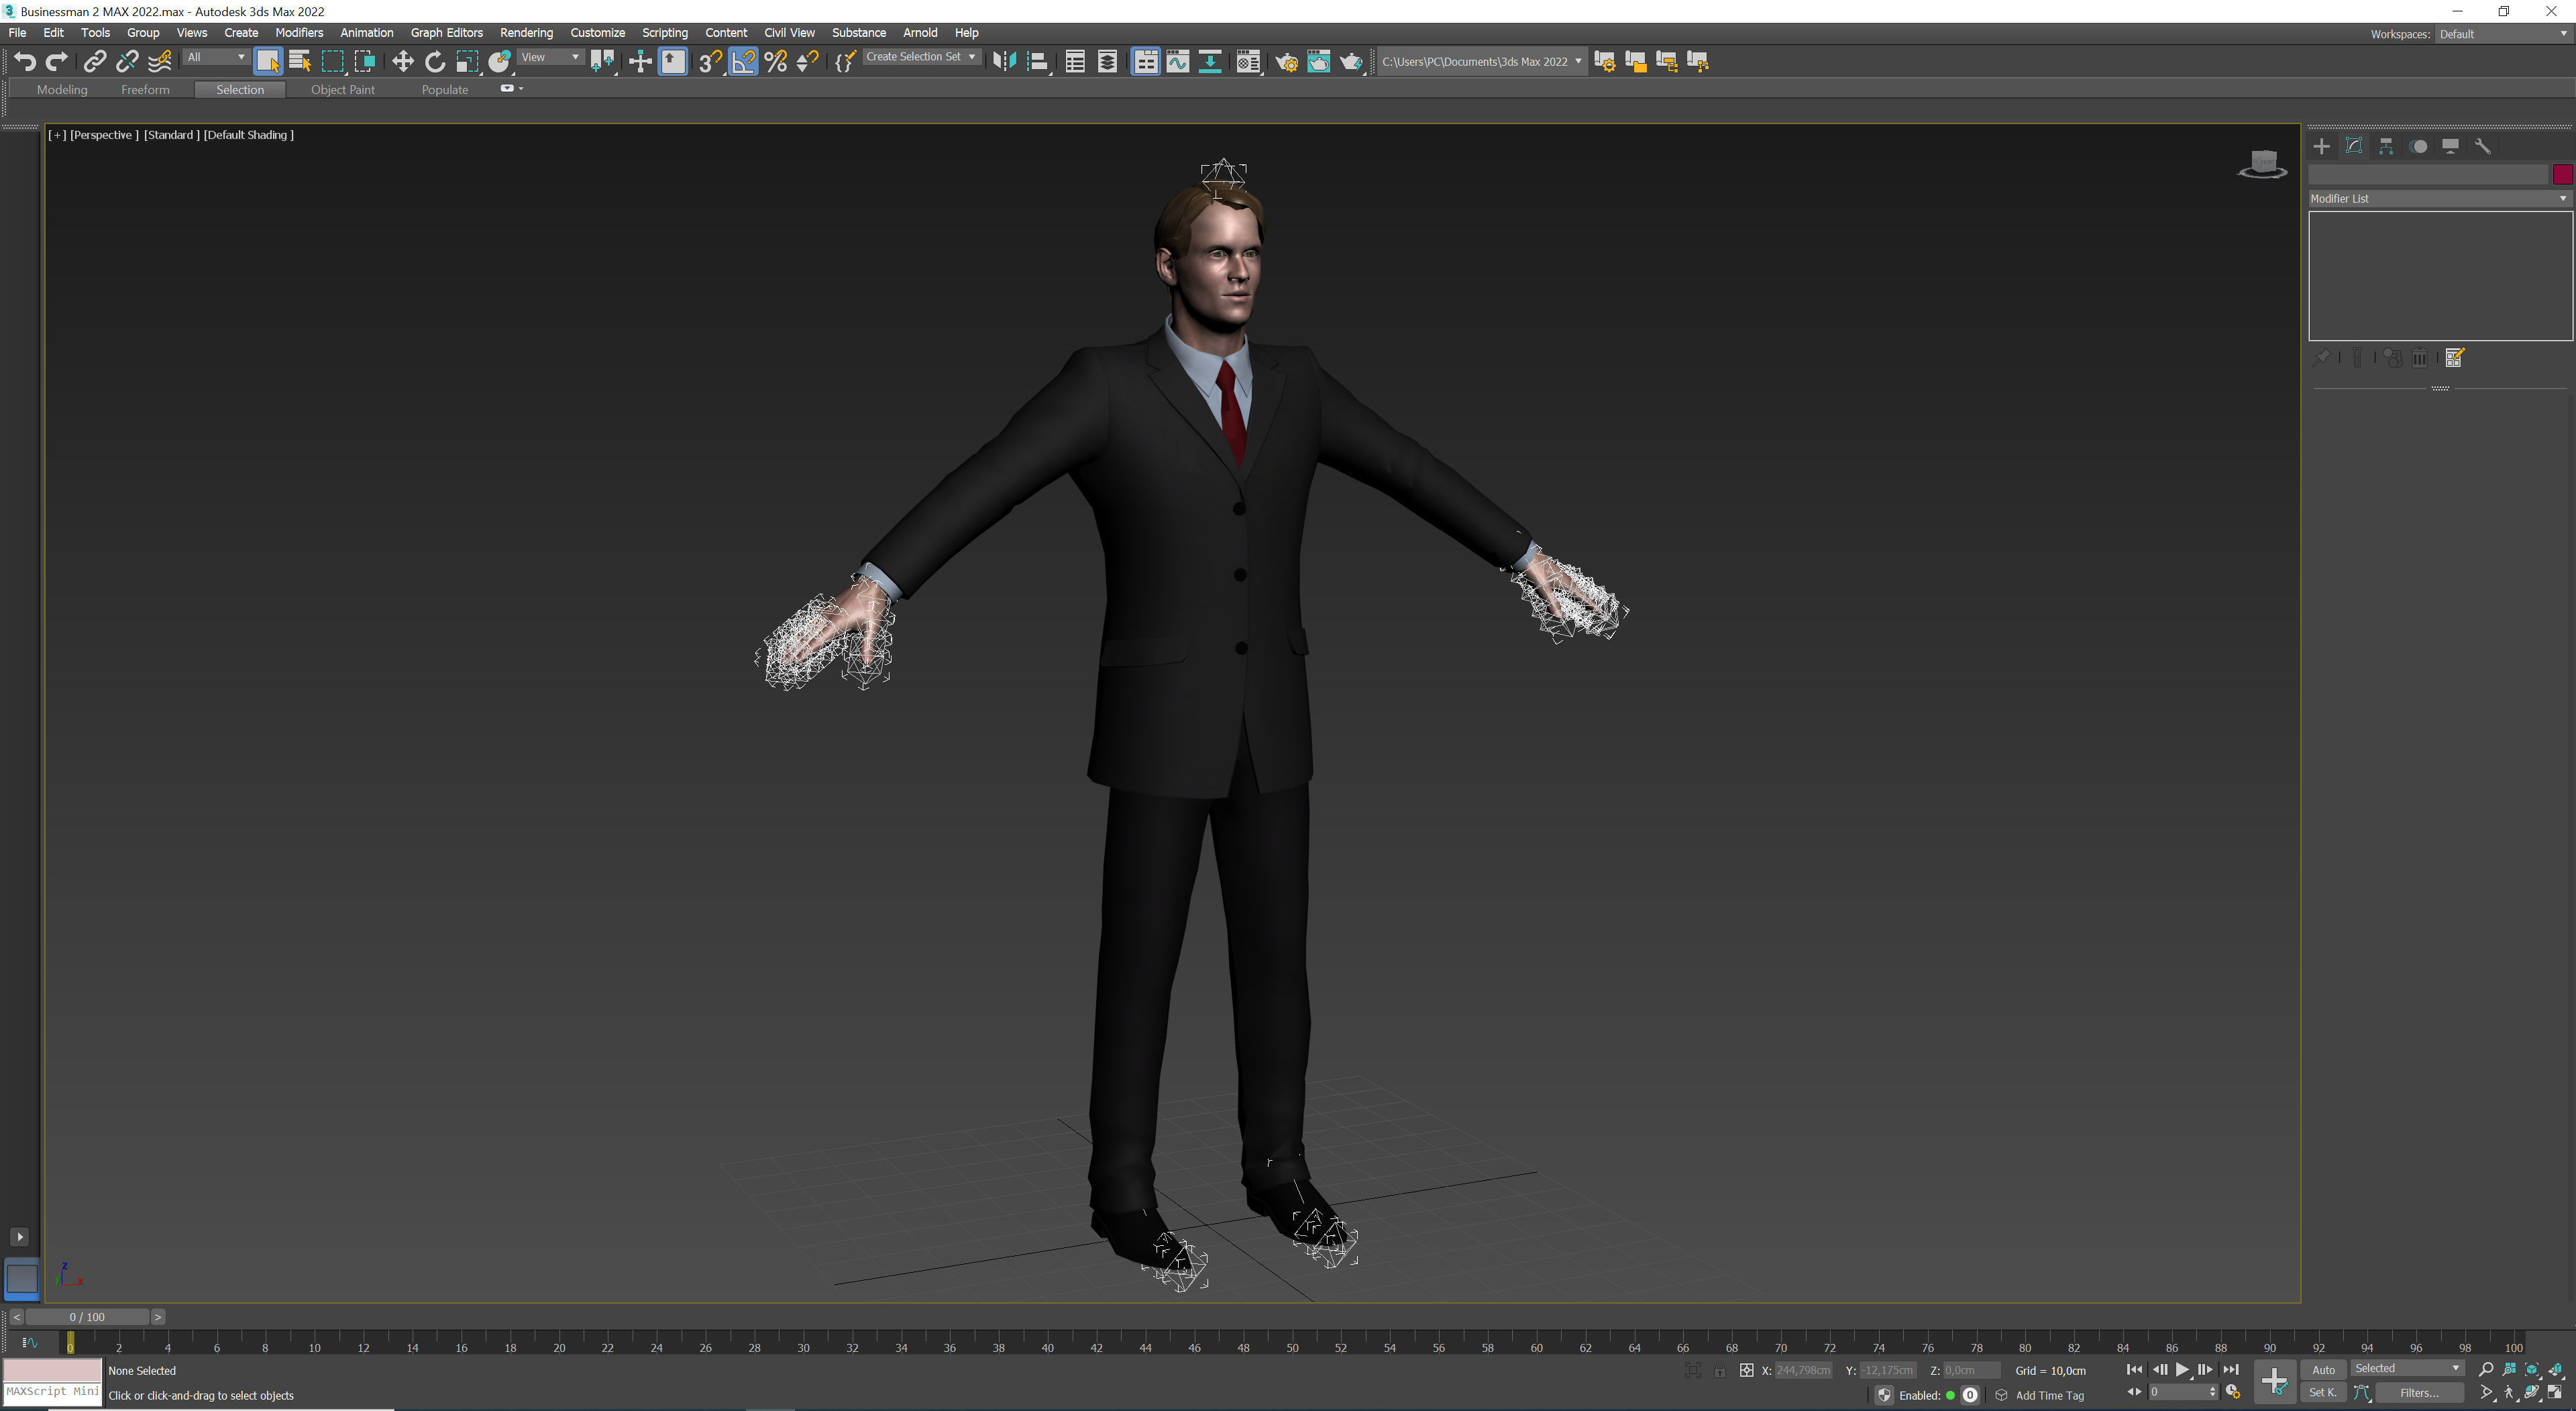Open the Scene Explorer toggle icon
Image resolution: width=2576 pixels, height=1411 pixels.
tap(1075, 62)
